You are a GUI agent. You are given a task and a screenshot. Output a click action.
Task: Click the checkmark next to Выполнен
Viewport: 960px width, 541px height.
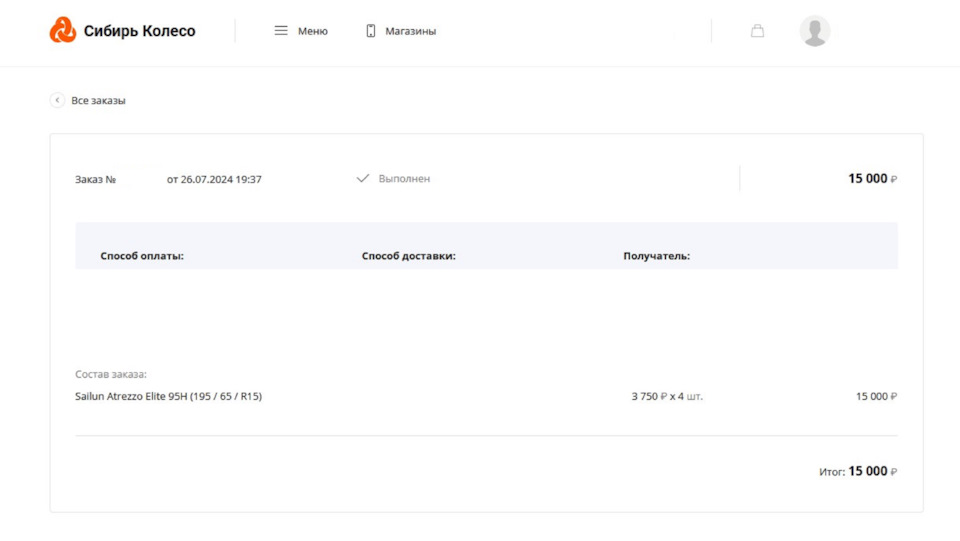pos(363,178)
